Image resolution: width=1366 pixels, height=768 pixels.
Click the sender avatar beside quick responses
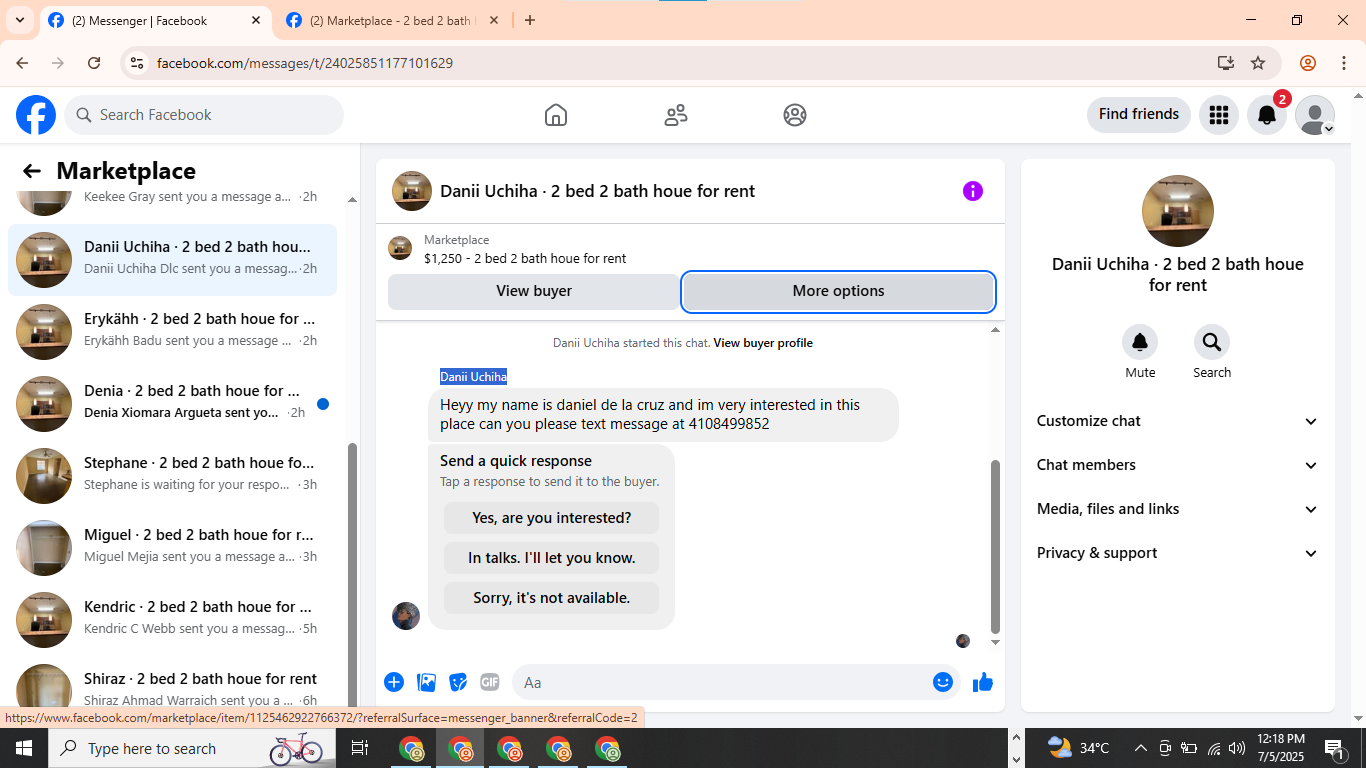click(x=406, y=616)
